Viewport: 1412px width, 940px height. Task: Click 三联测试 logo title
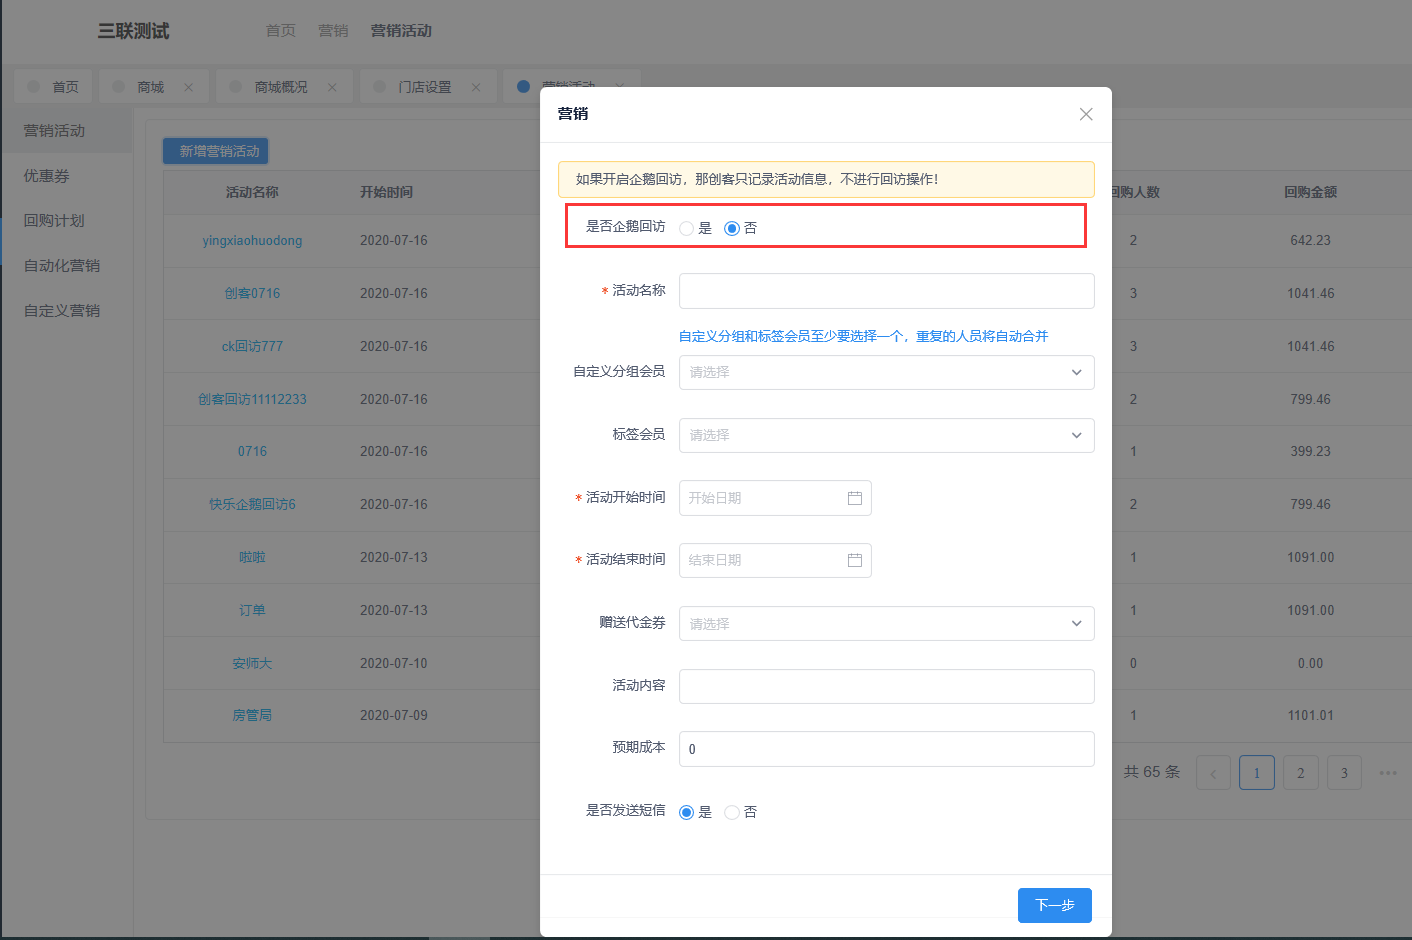pos(133,31)
